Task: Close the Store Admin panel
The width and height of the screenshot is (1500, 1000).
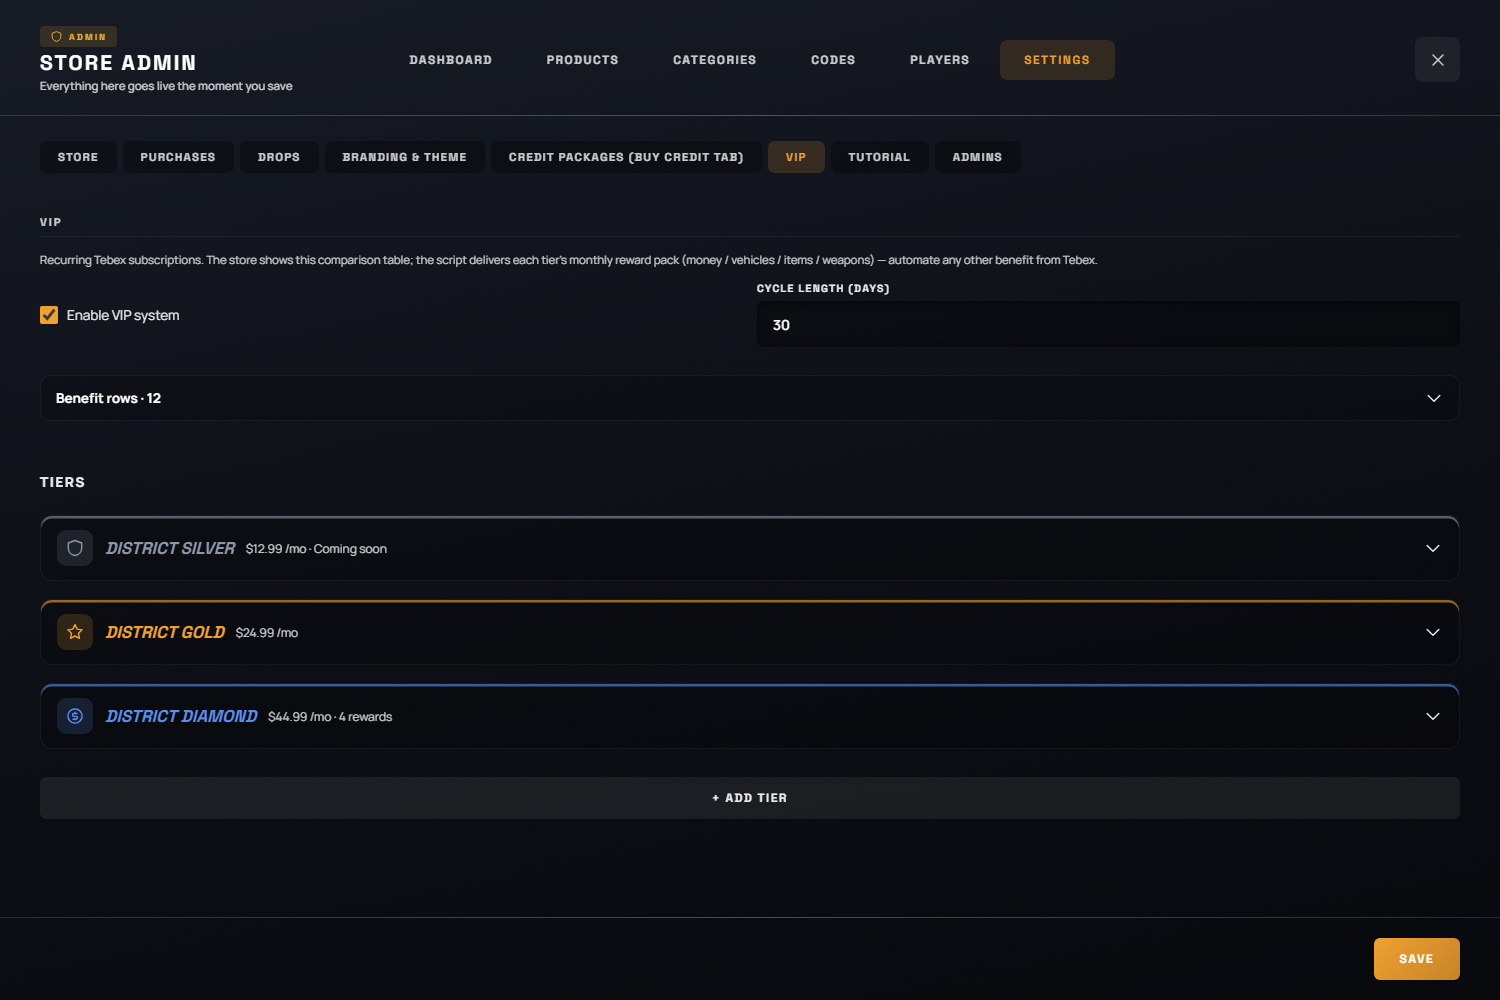Action: [1437, 60]
